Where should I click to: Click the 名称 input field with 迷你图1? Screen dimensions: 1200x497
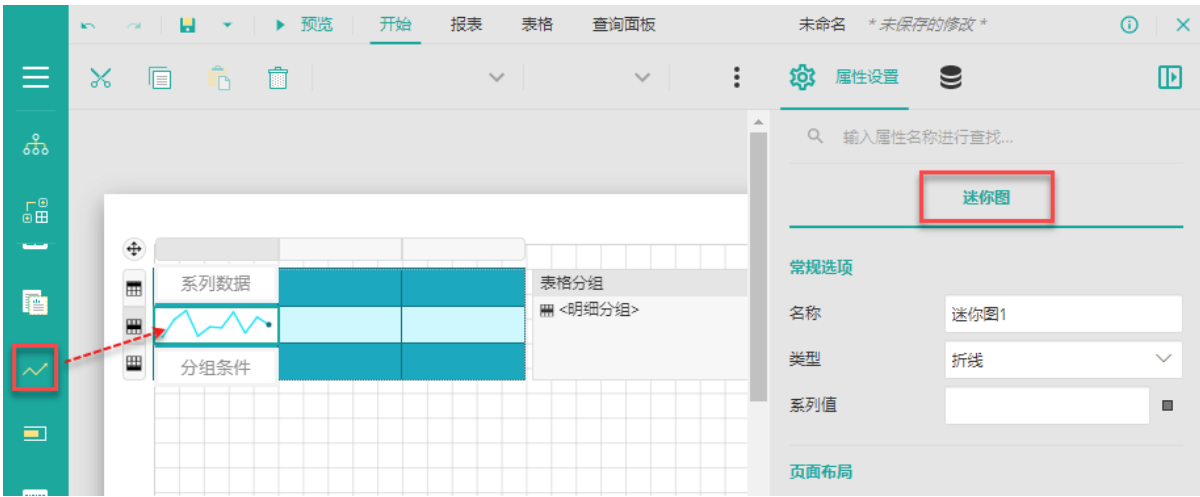coord(1063,314)
